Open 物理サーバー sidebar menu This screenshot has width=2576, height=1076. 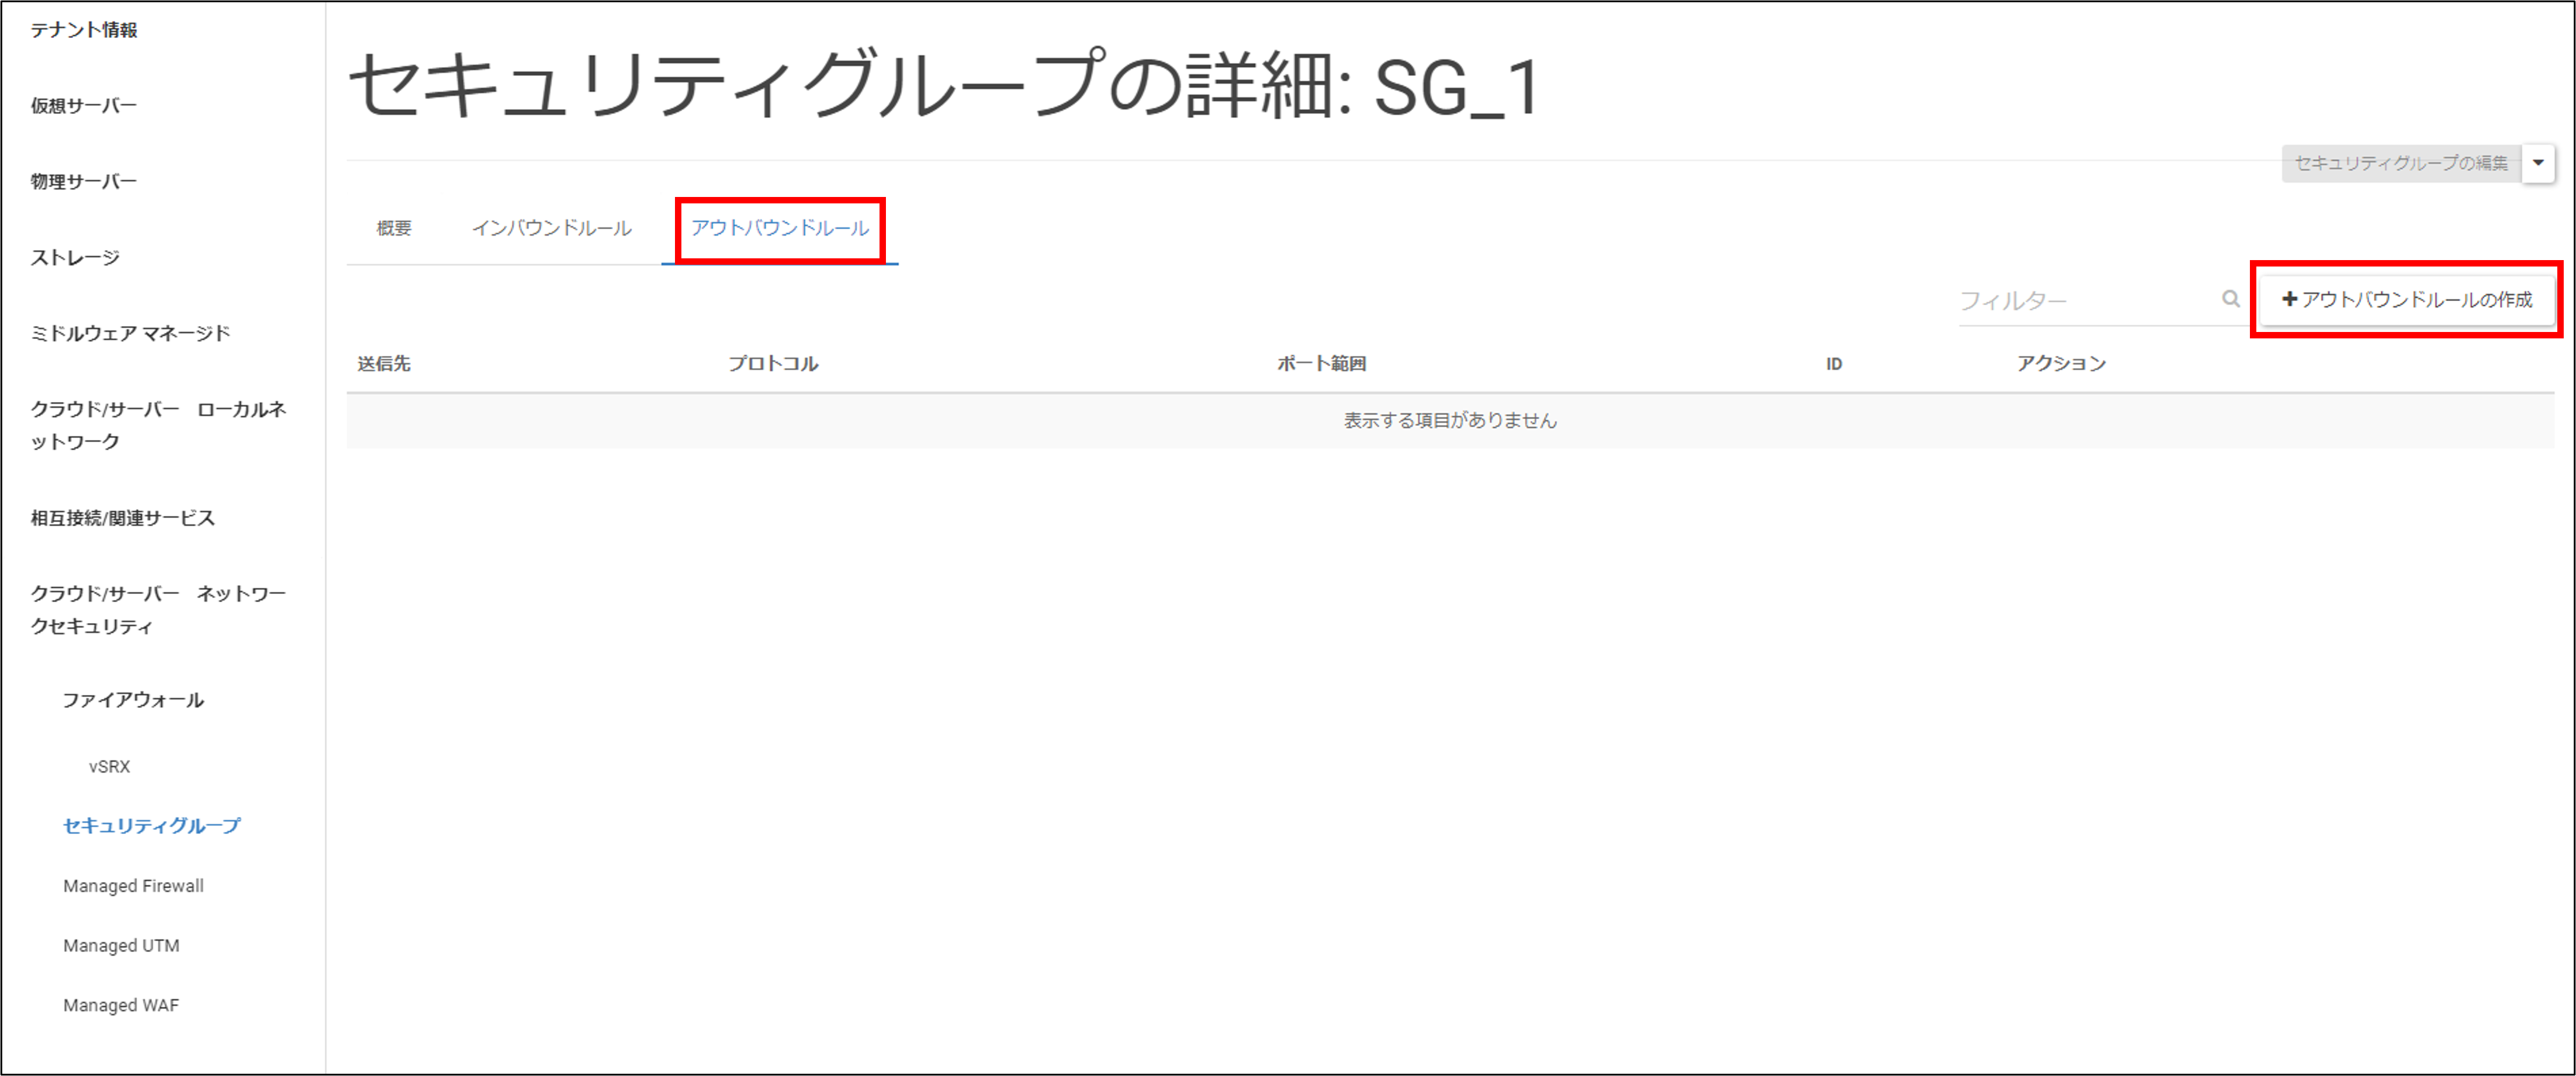click(84, 182)
